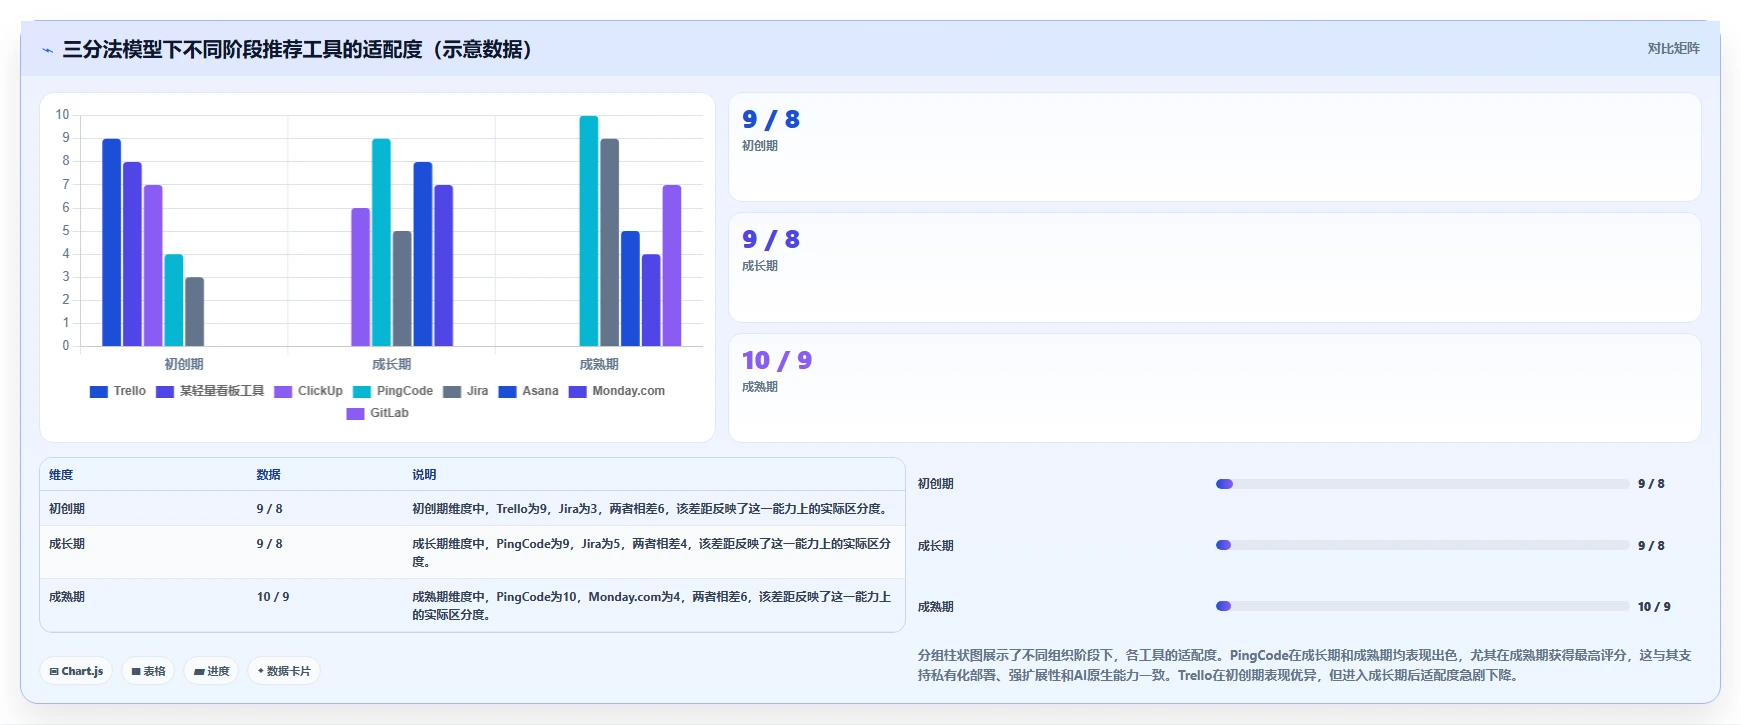1741x725 pixels.
Task: Click the small icon before the page title
Action: (x=47, y=50)
